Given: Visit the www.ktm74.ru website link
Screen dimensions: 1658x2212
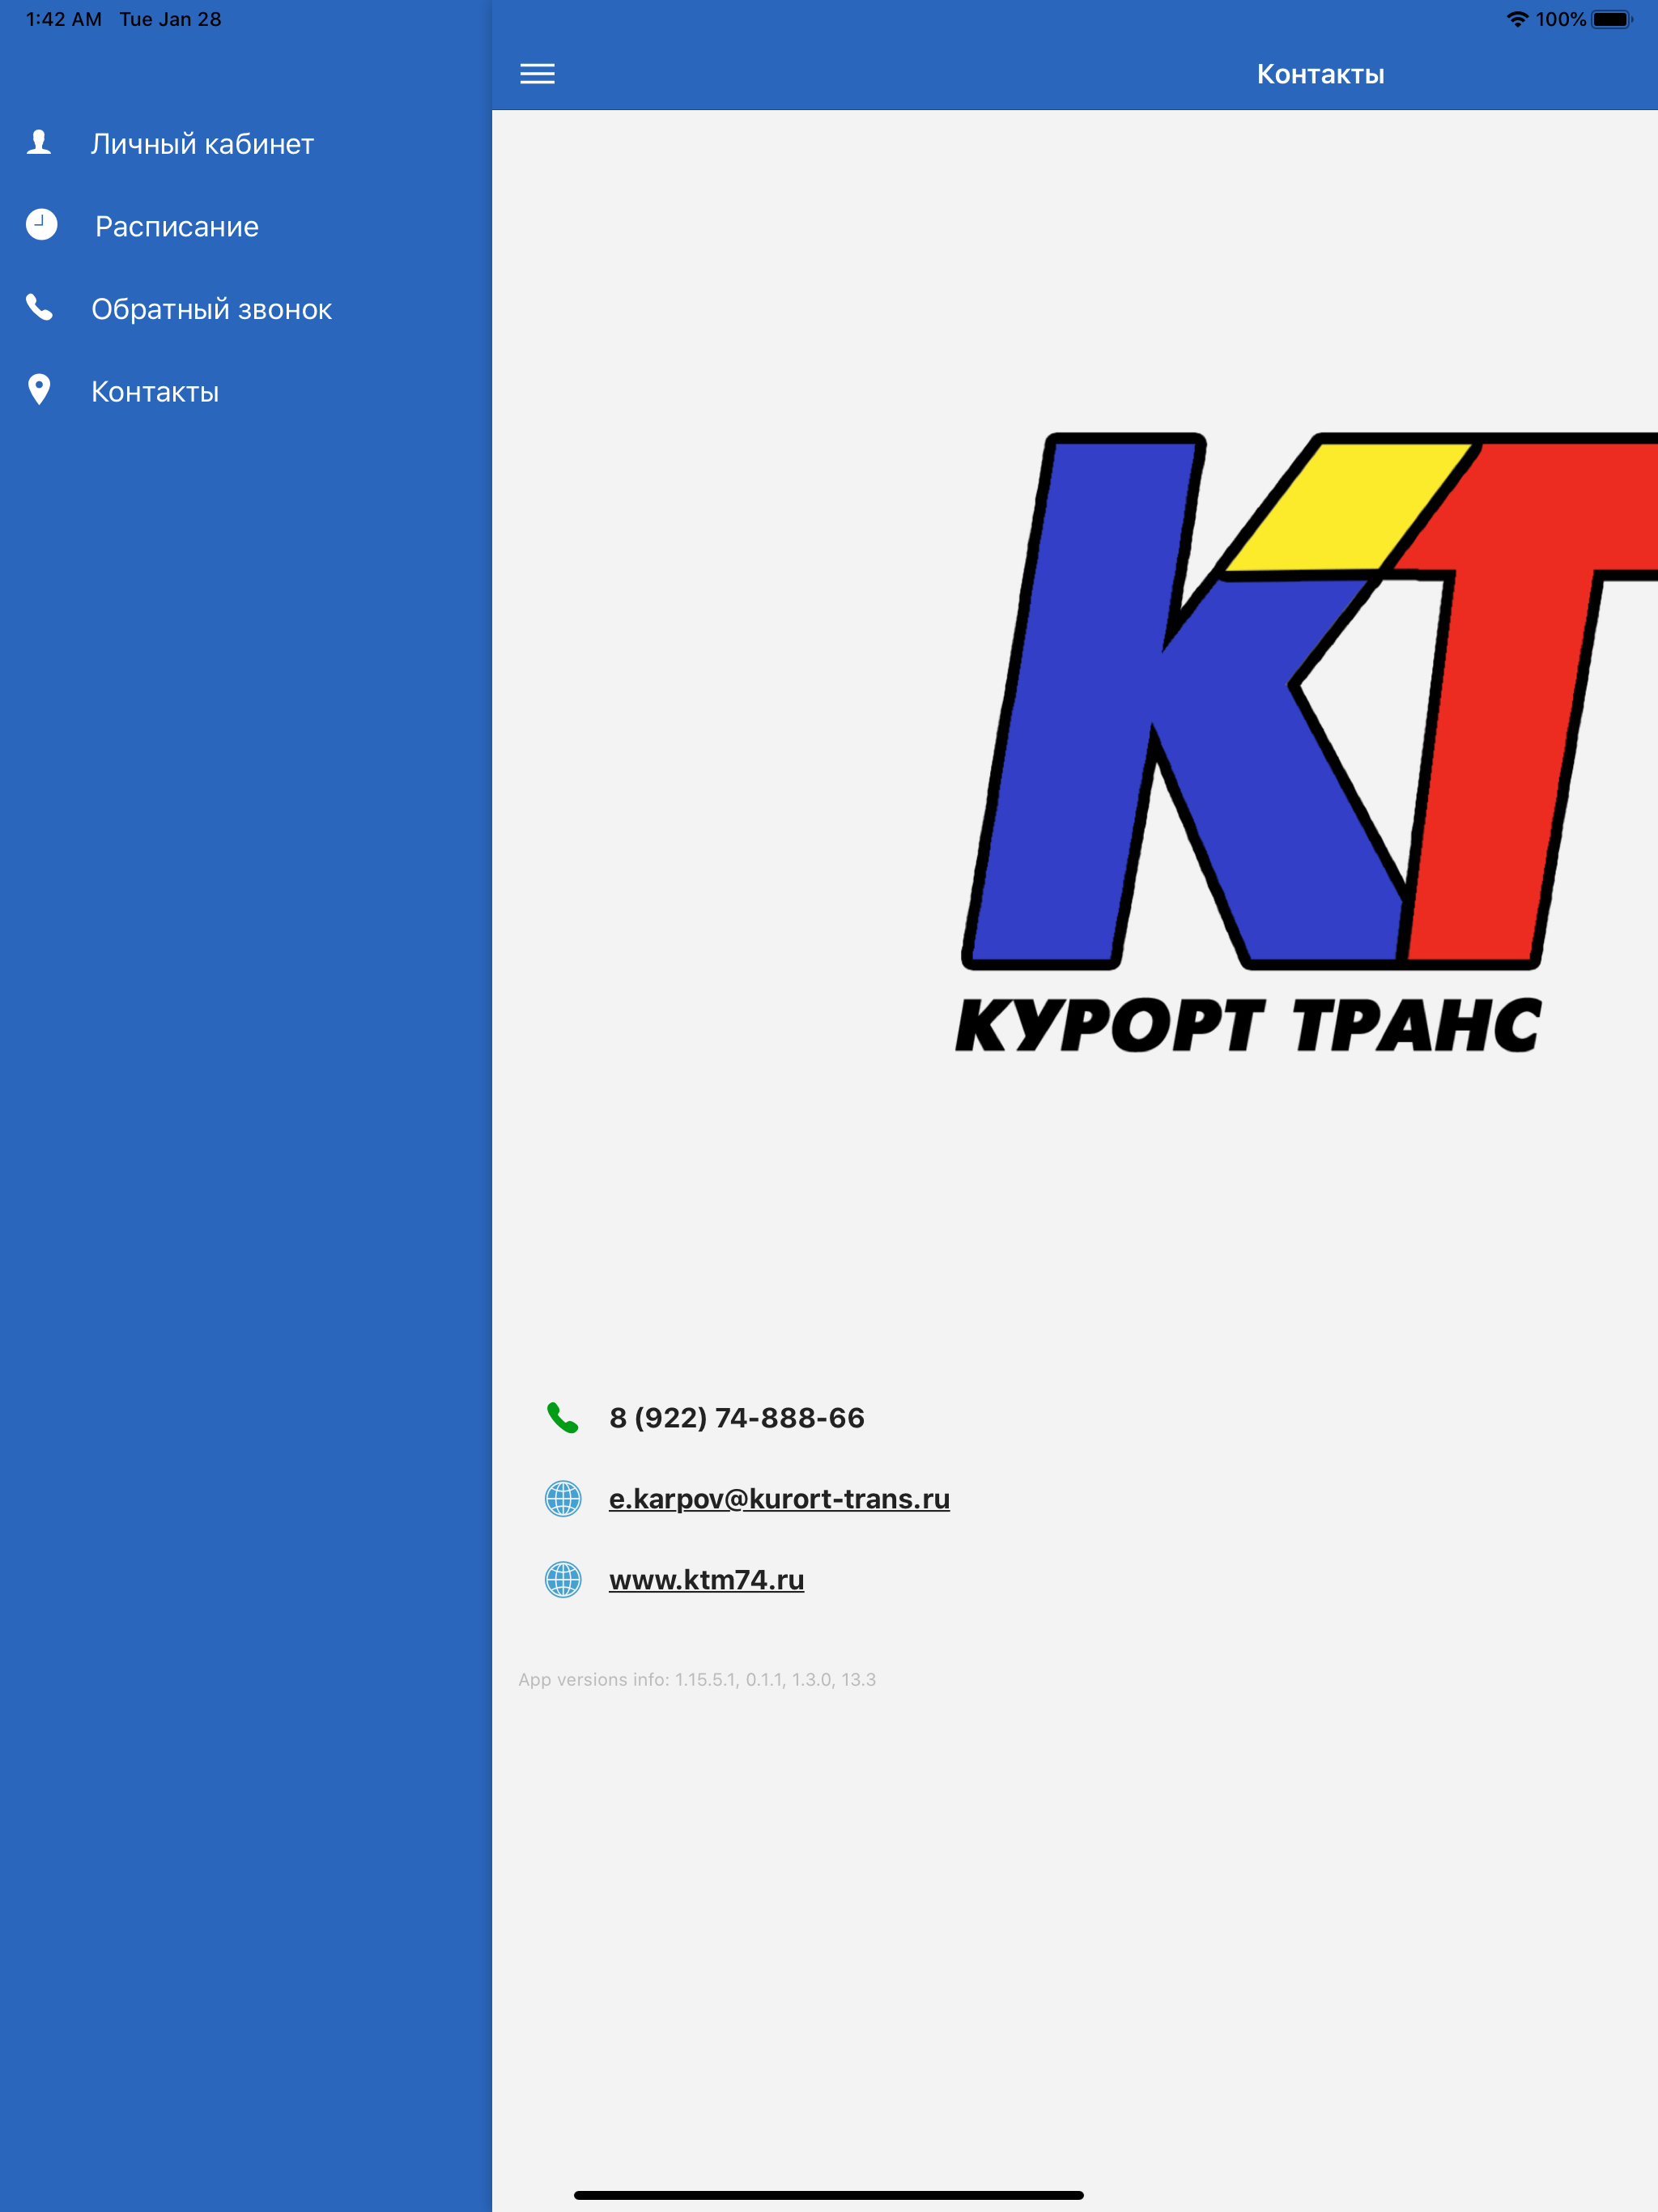Looking at the screenshot, I should (706, 1579).
